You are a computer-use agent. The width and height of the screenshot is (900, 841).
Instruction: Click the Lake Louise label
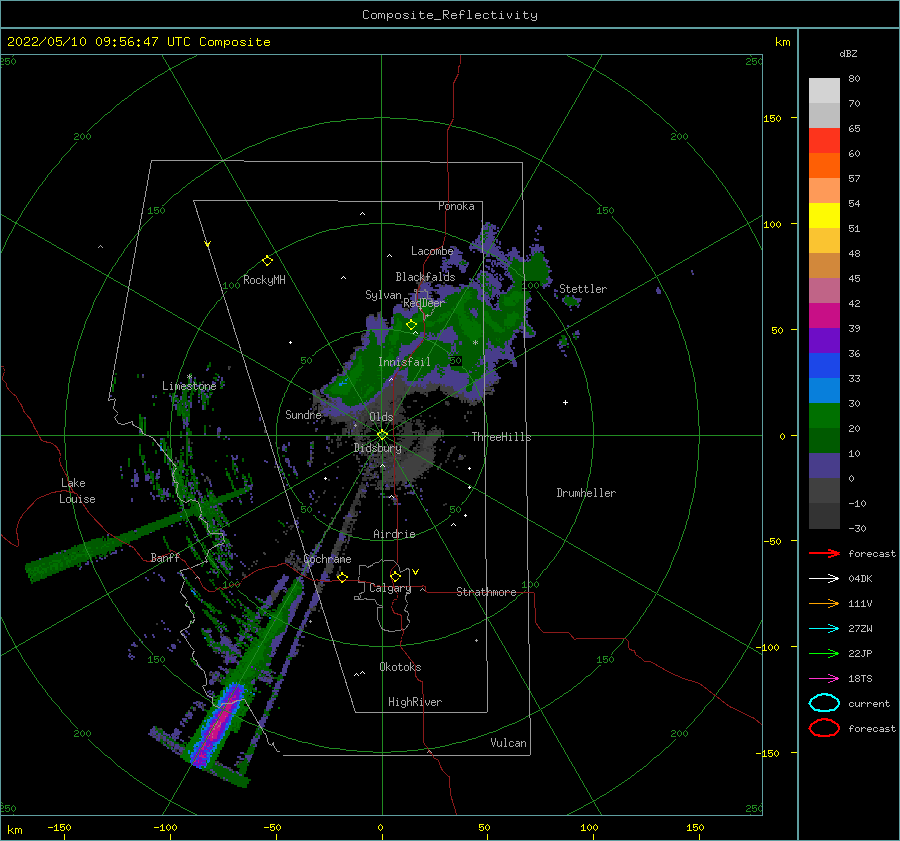coord(77,491)
